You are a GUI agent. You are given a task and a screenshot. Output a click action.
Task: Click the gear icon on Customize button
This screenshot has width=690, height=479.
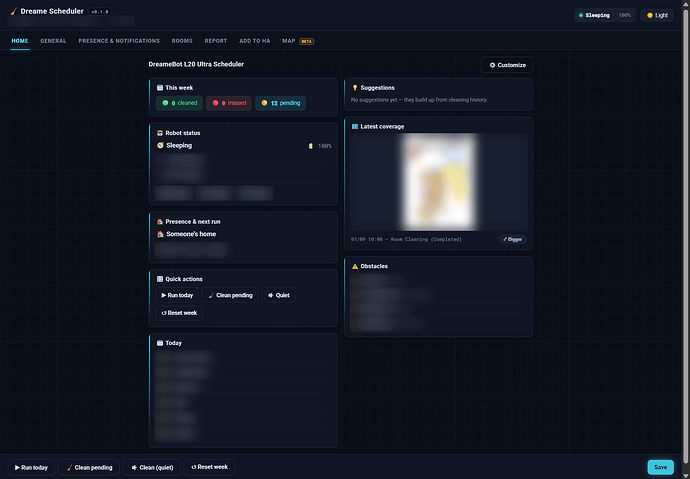[492, 65]
